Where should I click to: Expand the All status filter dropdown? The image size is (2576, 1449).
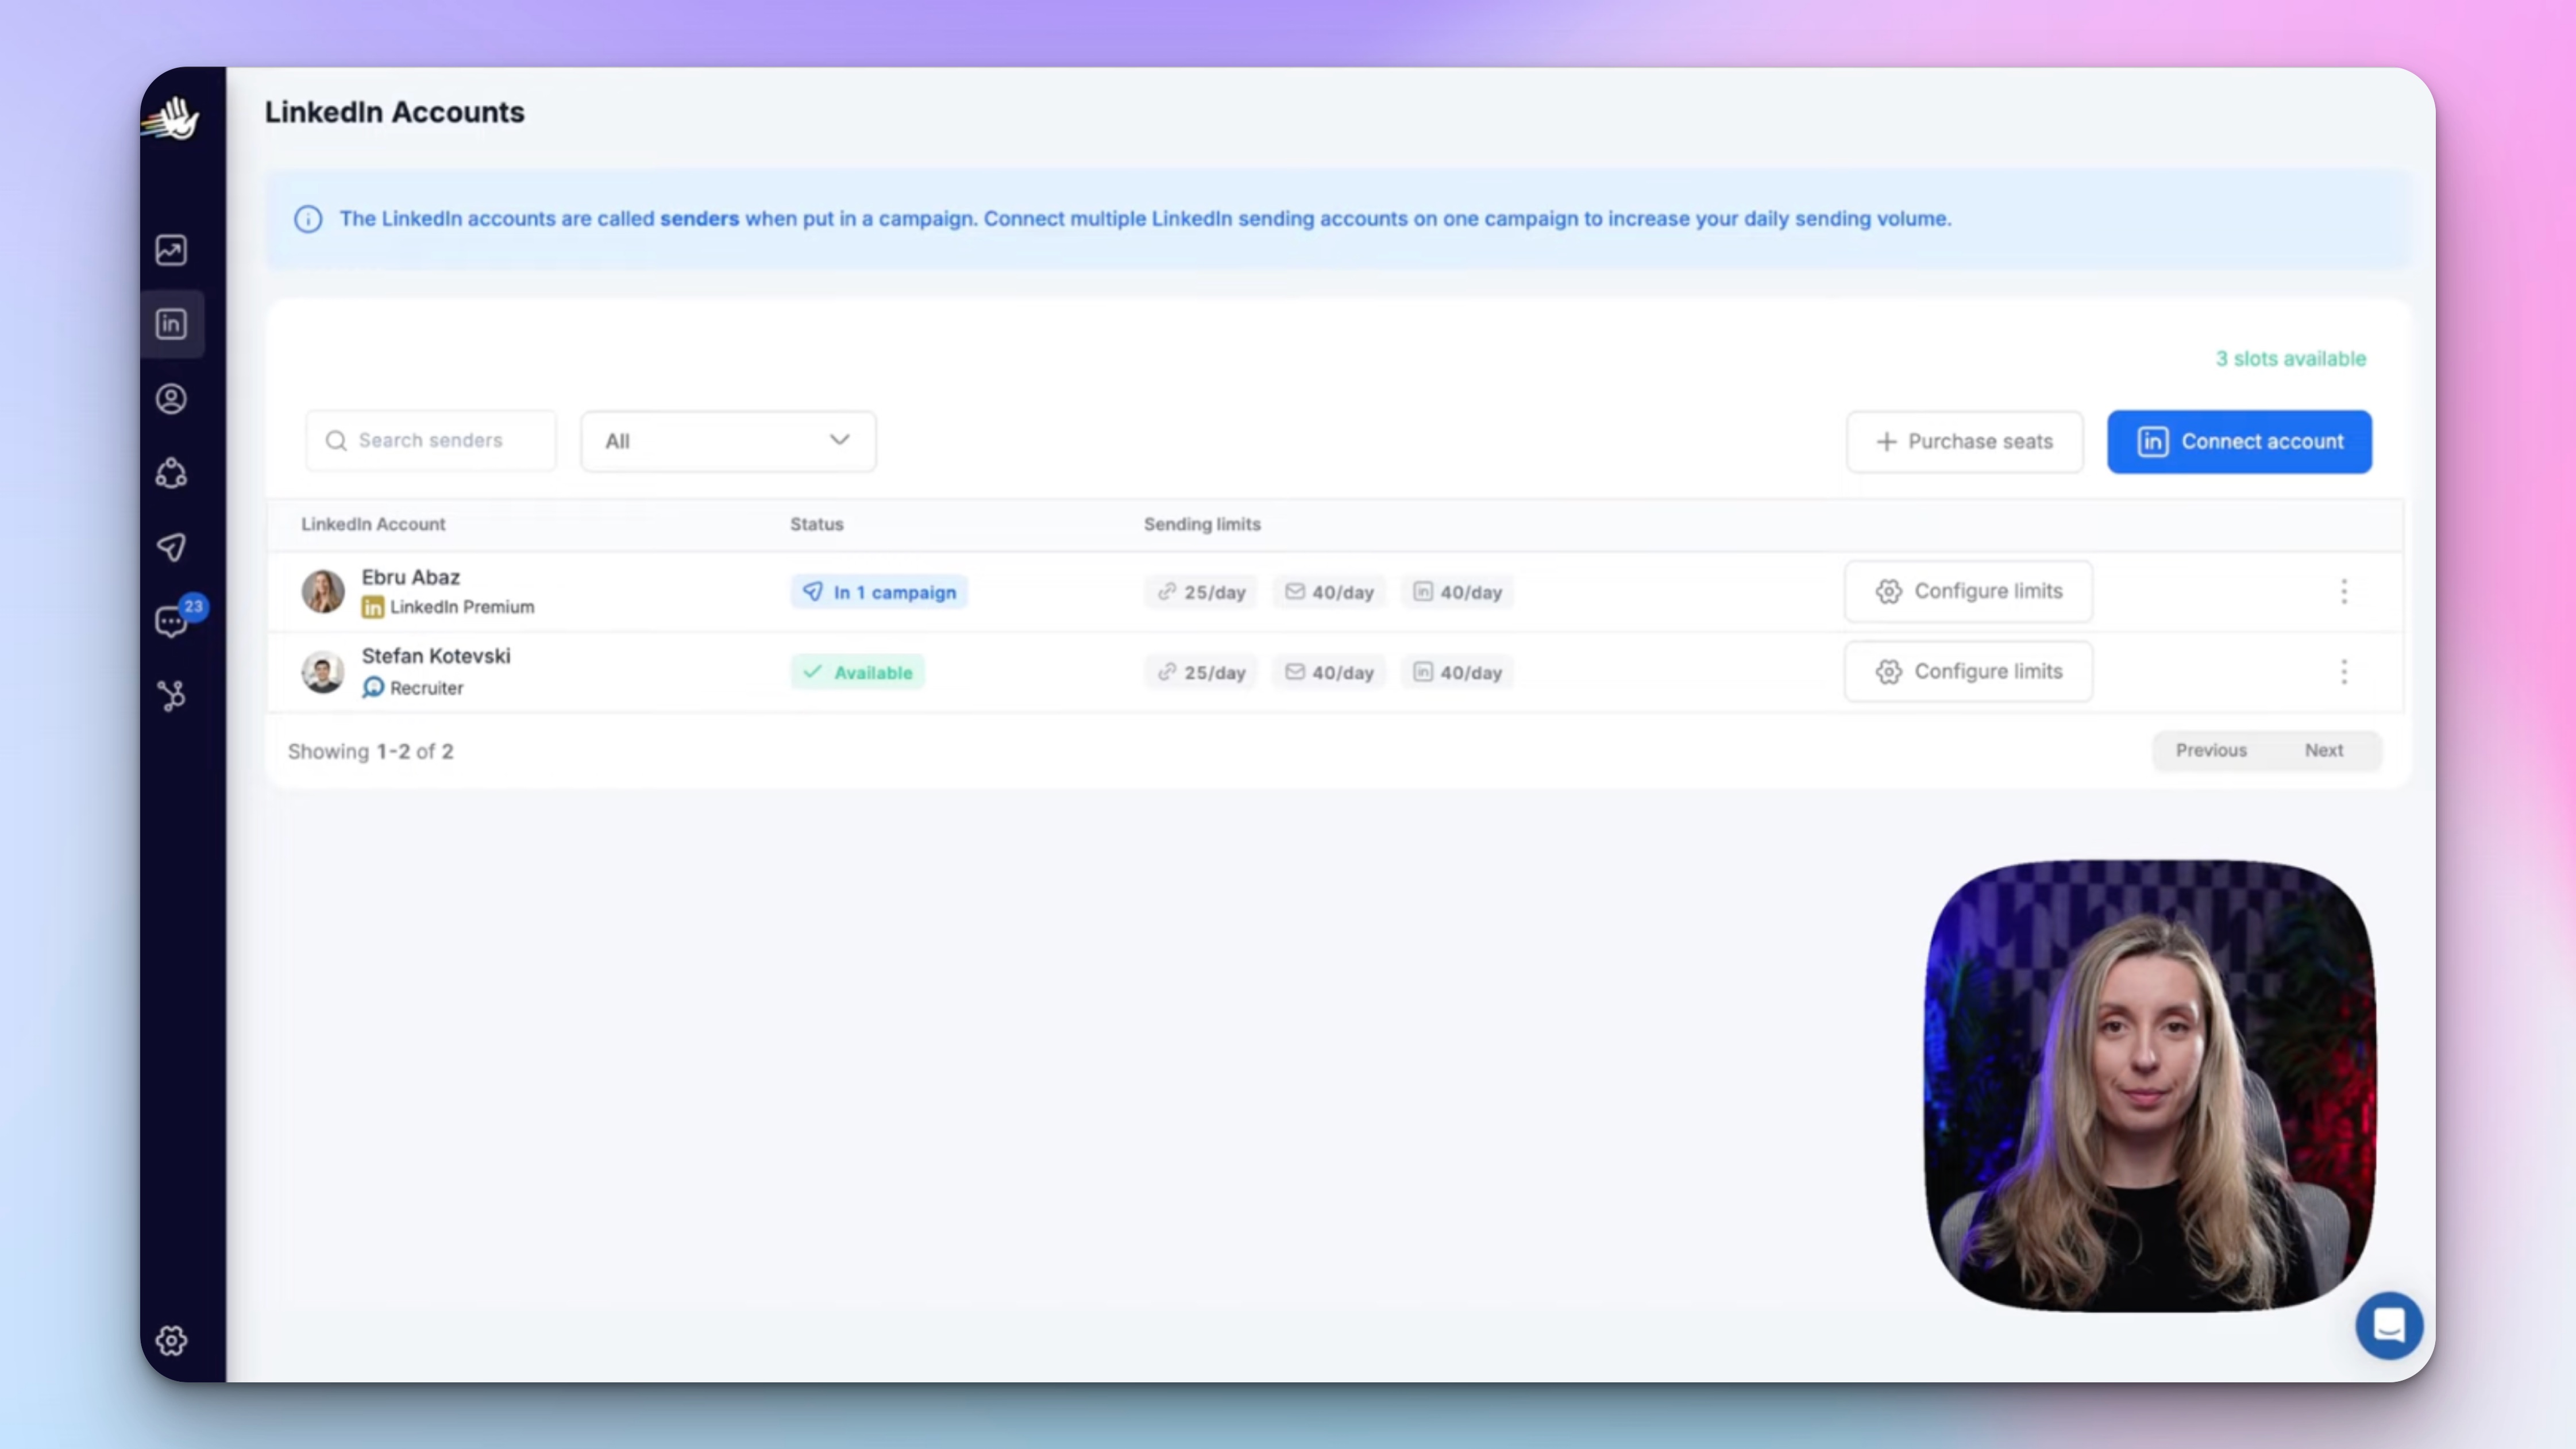[727, 441]
